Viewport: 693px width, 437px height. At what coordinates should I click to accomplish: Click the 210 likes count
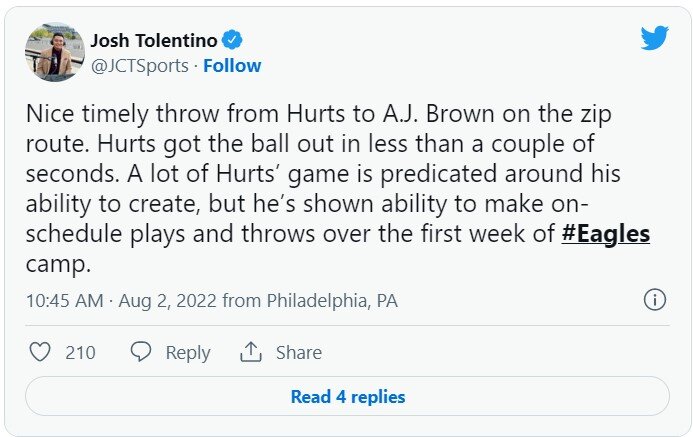80,352
